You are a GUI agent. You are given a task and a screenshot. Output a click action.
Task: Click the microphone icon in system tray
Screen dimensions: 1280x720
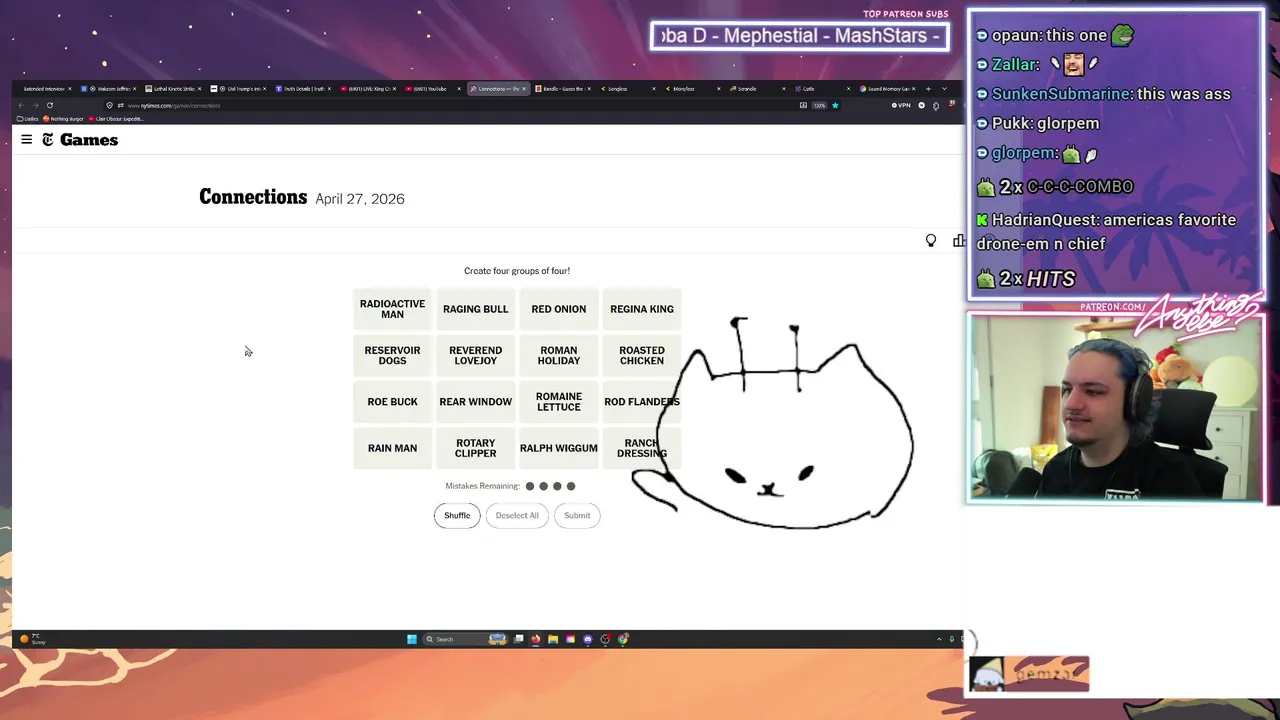[954, 639]
